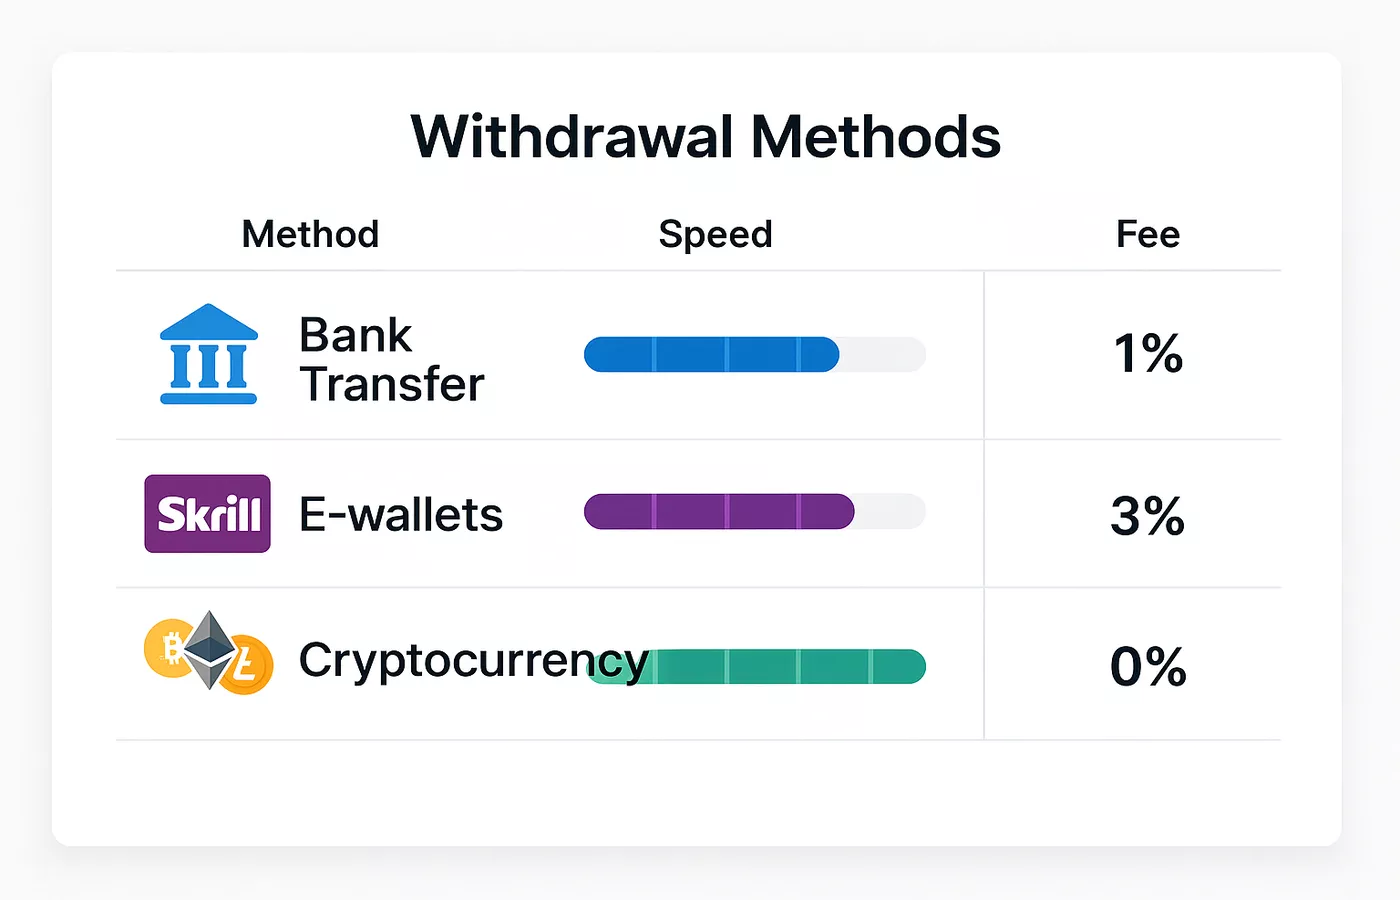Click the Method column header
This screenshot has width=1400, height=900.
310,234
